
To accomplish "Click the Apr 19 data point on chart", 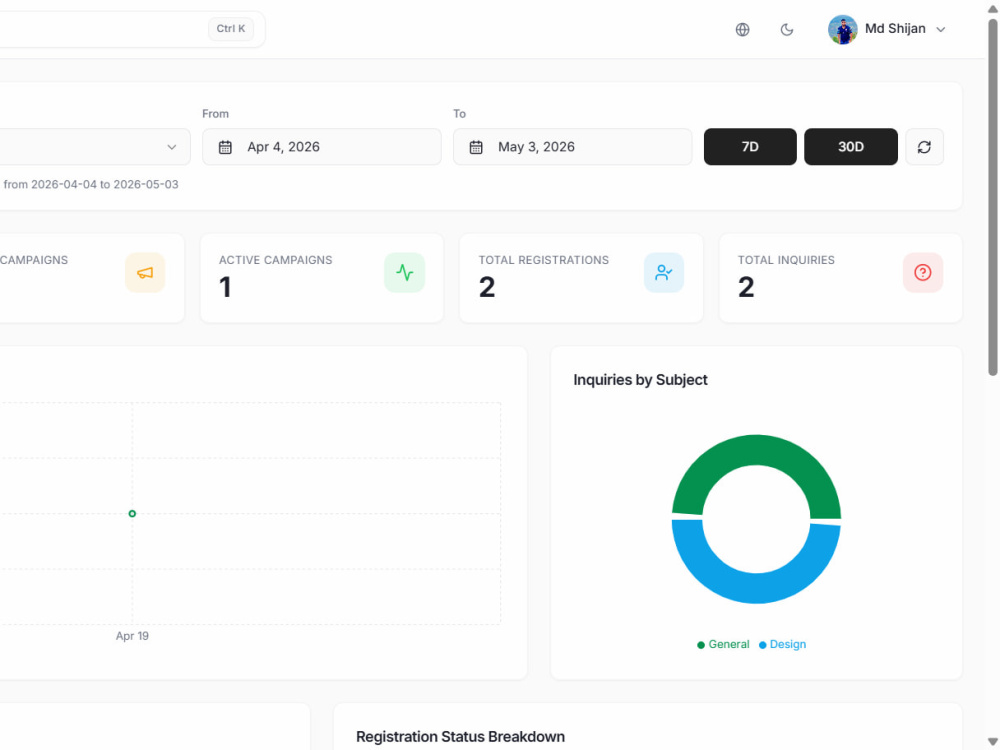I will coord(132,513).
